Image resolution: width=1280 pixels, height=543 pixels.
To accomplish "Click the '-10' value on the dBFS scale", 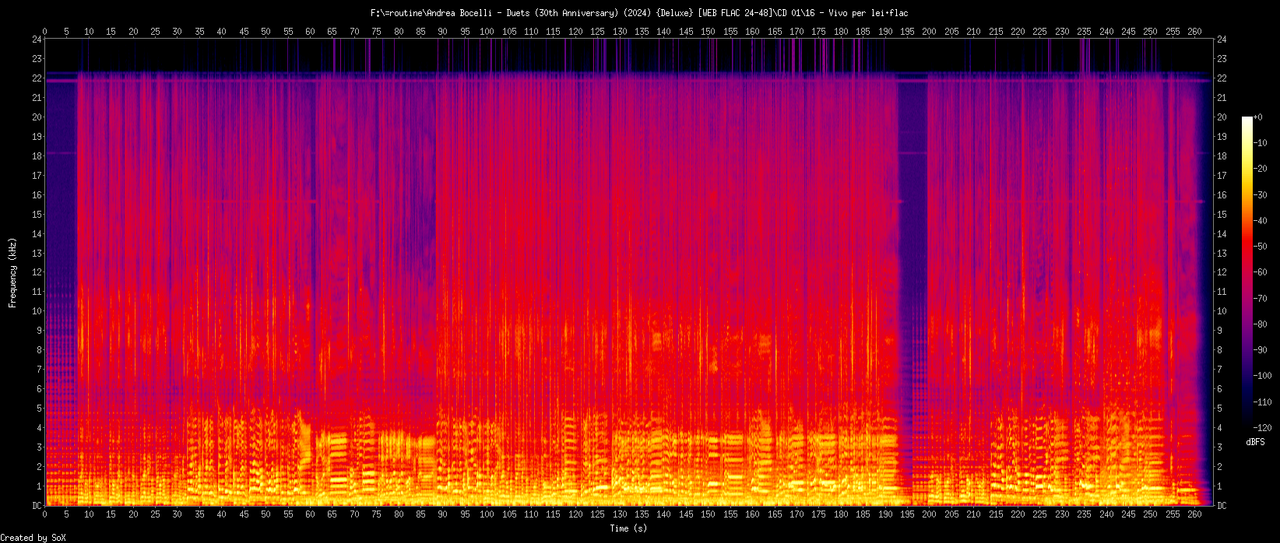I will click(x=1263, y=143).
